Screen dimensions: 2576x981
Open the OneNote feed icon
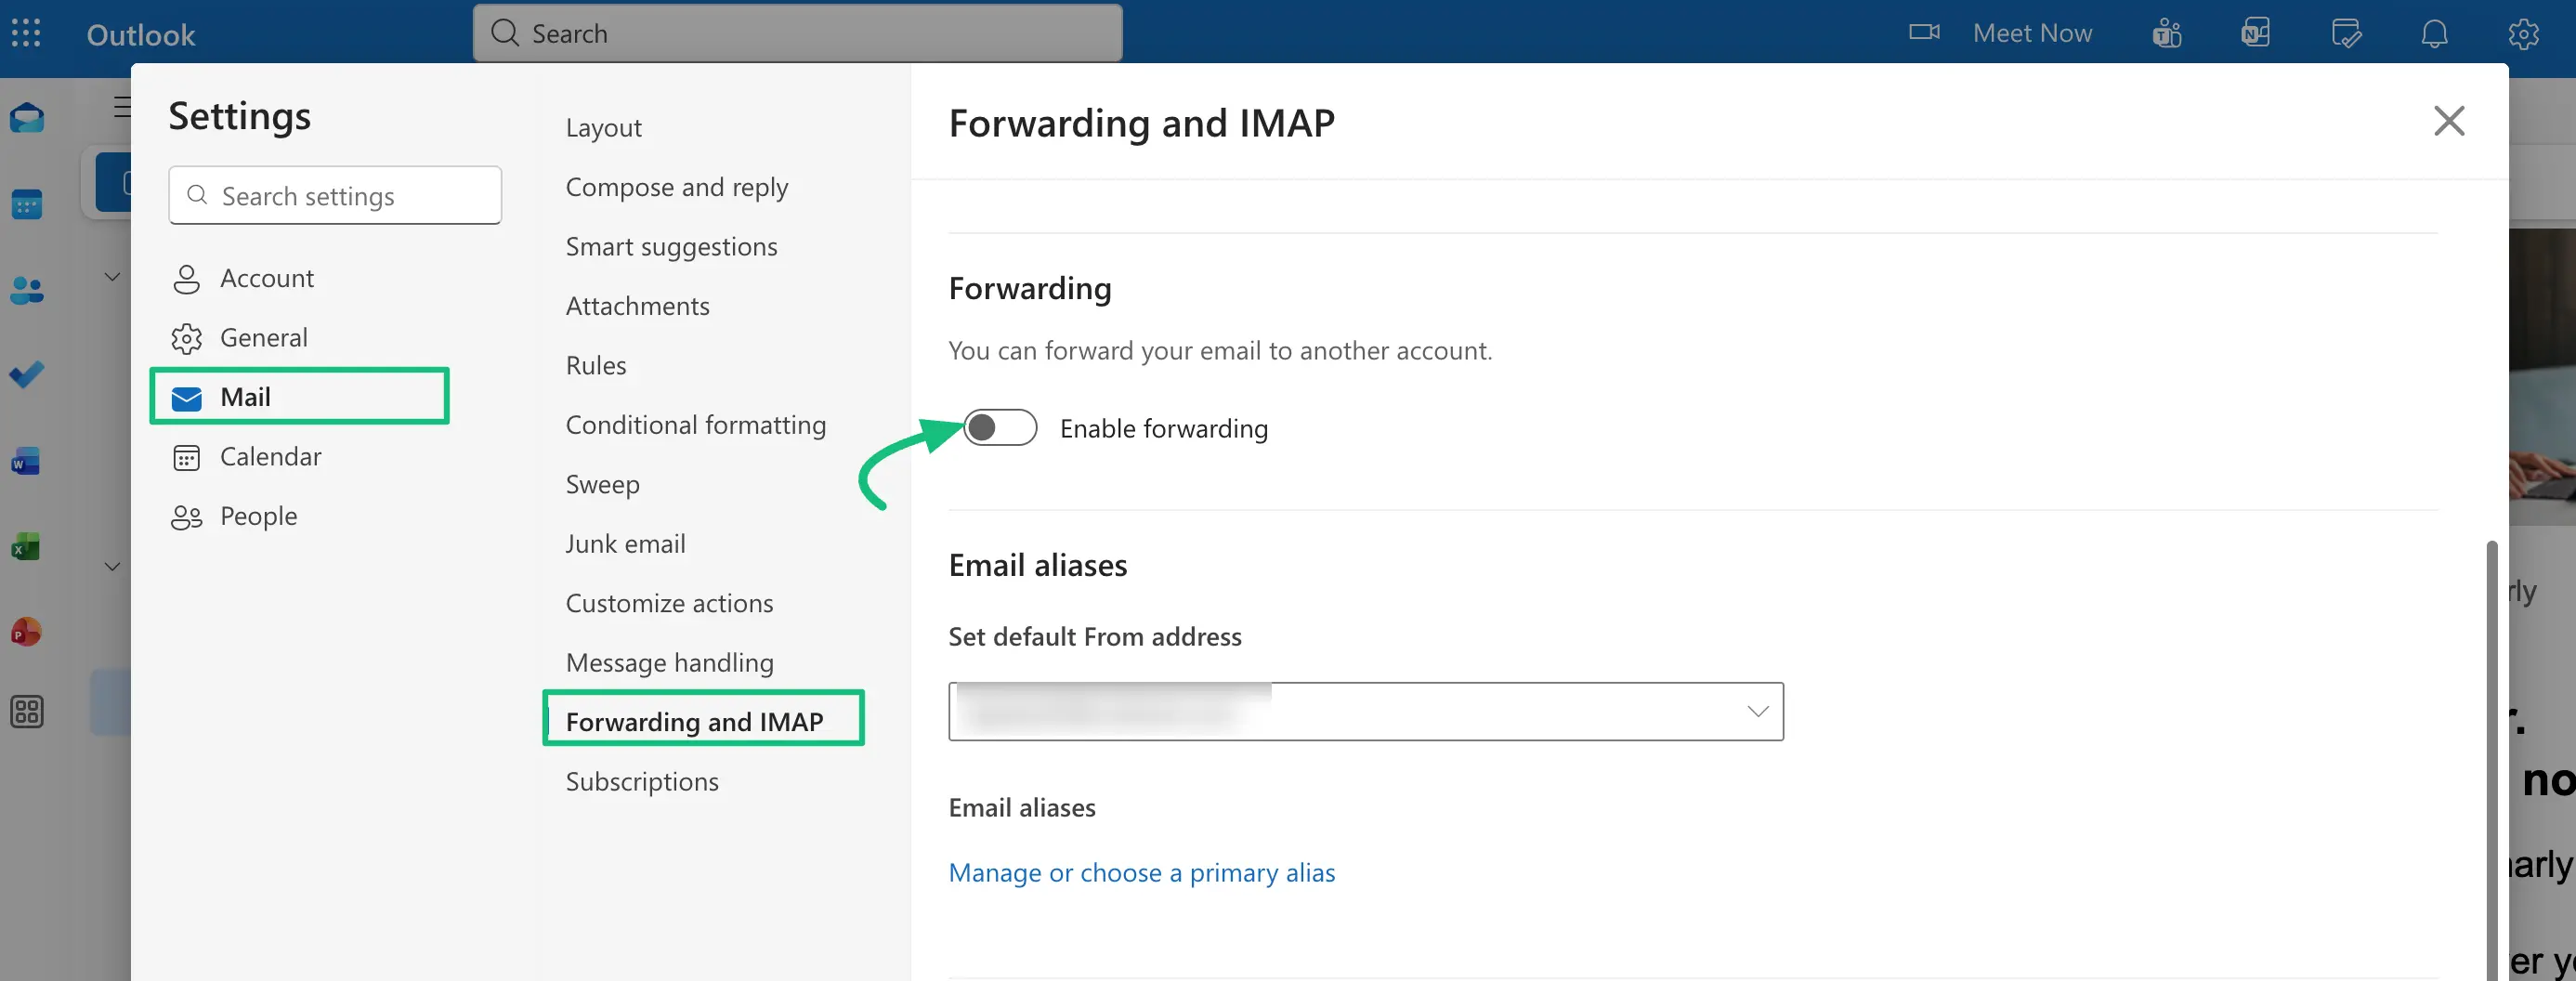point(2255,33)
